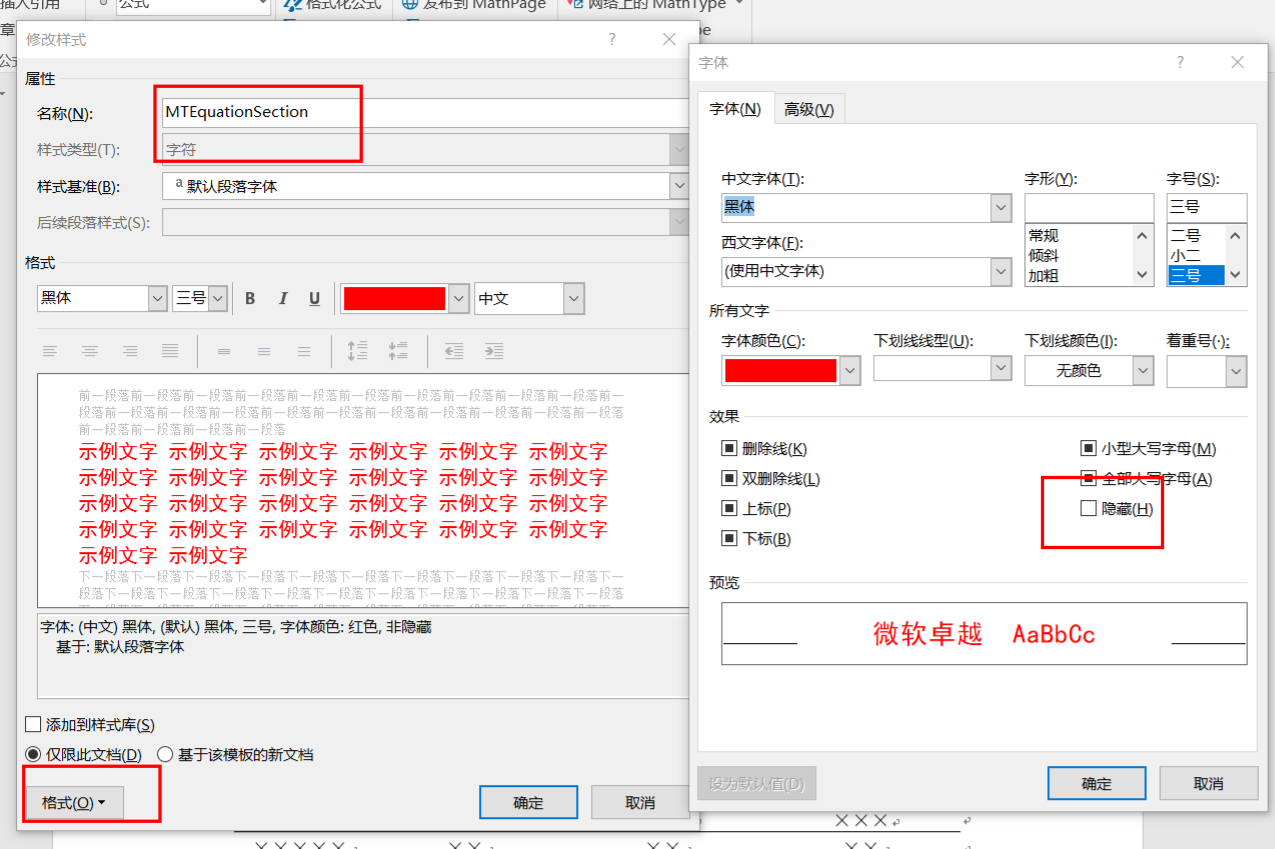This screenshot has width=1275, height=849.
Task: Select the 字体(N) tab
Action: (735, 109)
